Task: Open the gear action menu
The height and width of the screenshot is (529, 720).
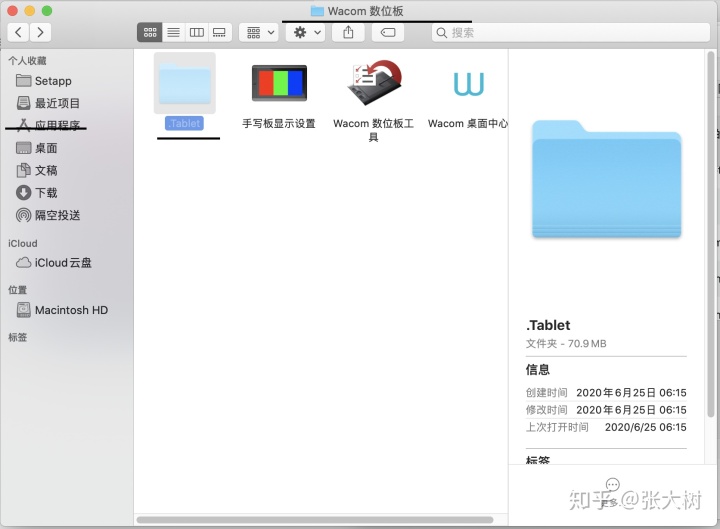Action: click(305, 32)
